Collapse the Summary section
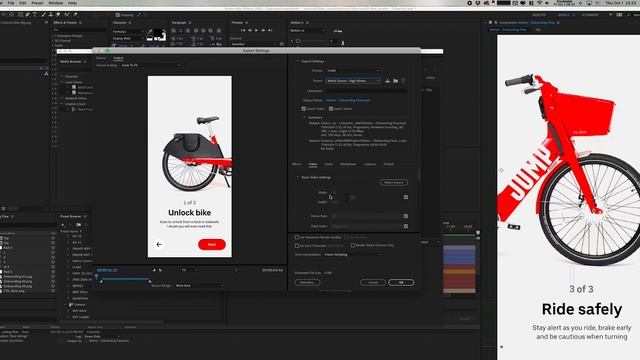The image size is (640, 360). click(x=305, y=118)
